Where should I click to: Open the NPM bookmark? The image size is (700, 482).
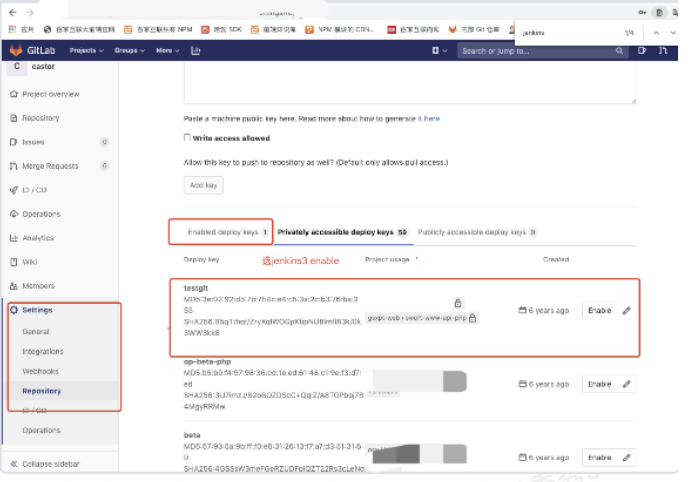pos(158,29)
